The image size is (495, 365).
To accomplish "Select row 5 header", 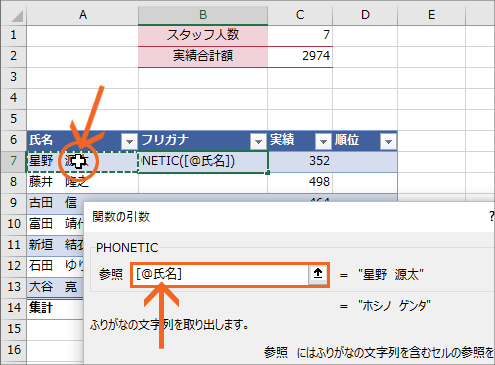I will tap(13, 119).
